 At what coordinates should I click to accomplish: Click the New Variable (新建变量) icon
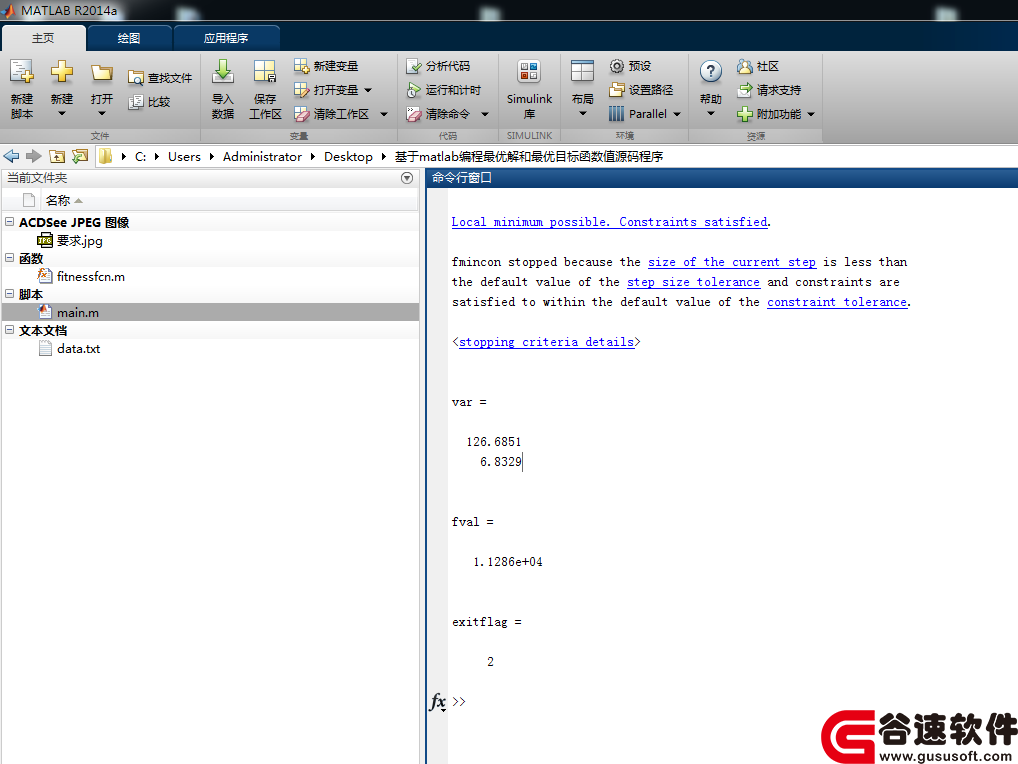tap(301, 66)
